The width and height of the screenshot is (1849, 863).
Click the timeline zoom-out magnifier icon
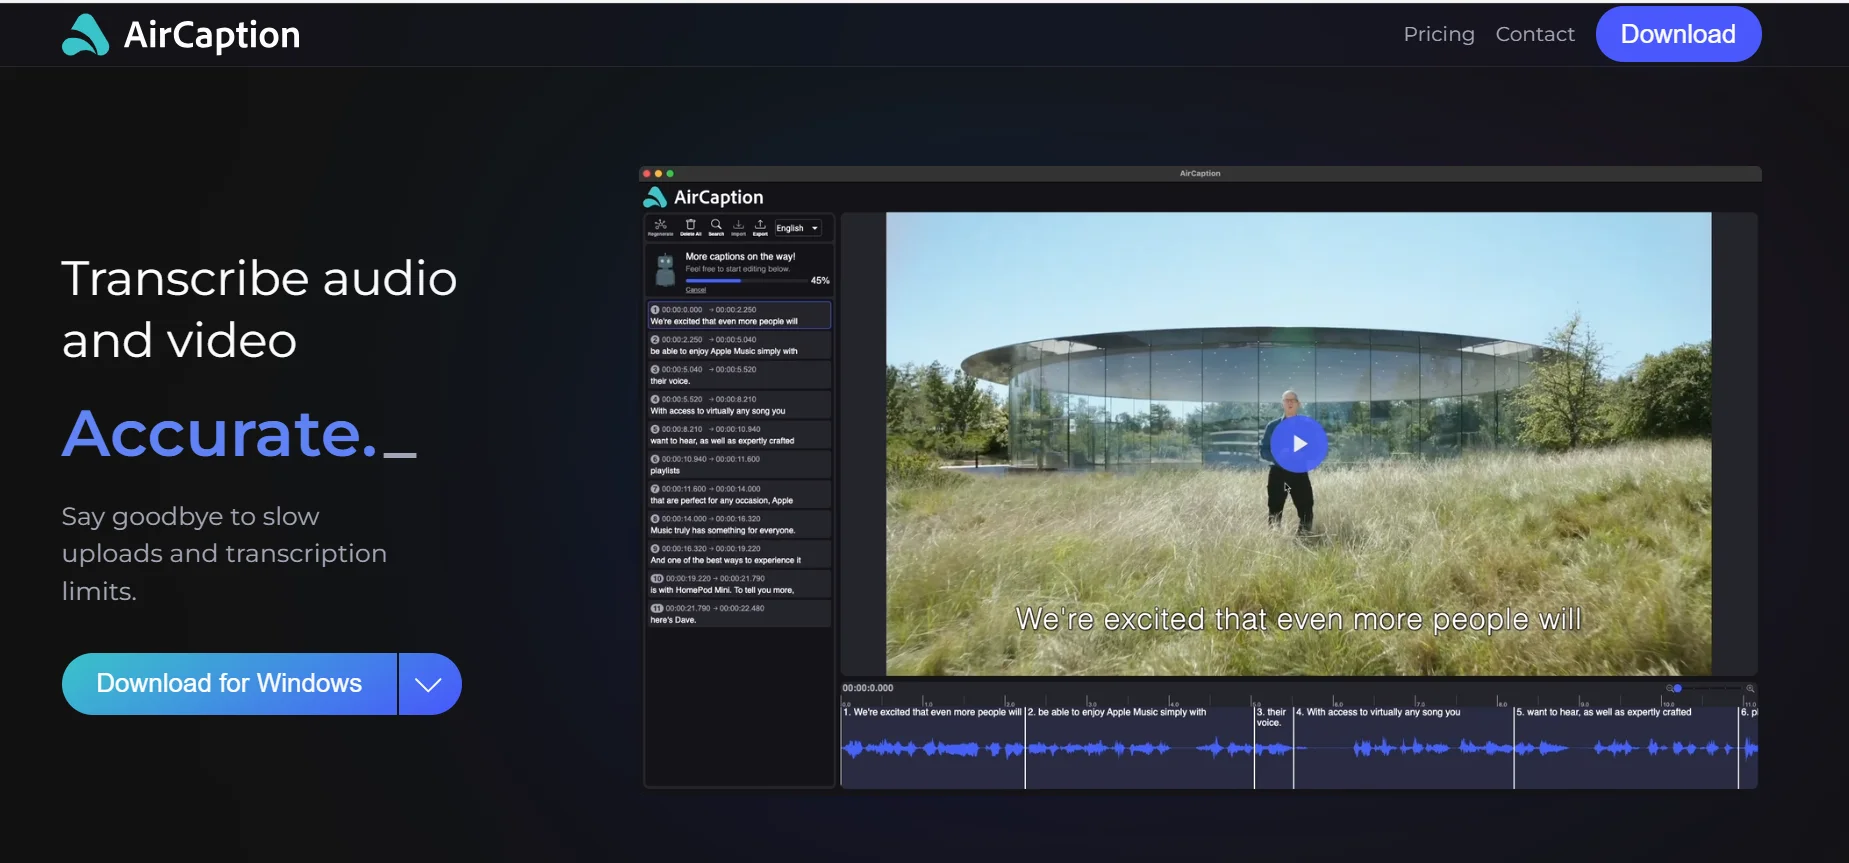1669,688
